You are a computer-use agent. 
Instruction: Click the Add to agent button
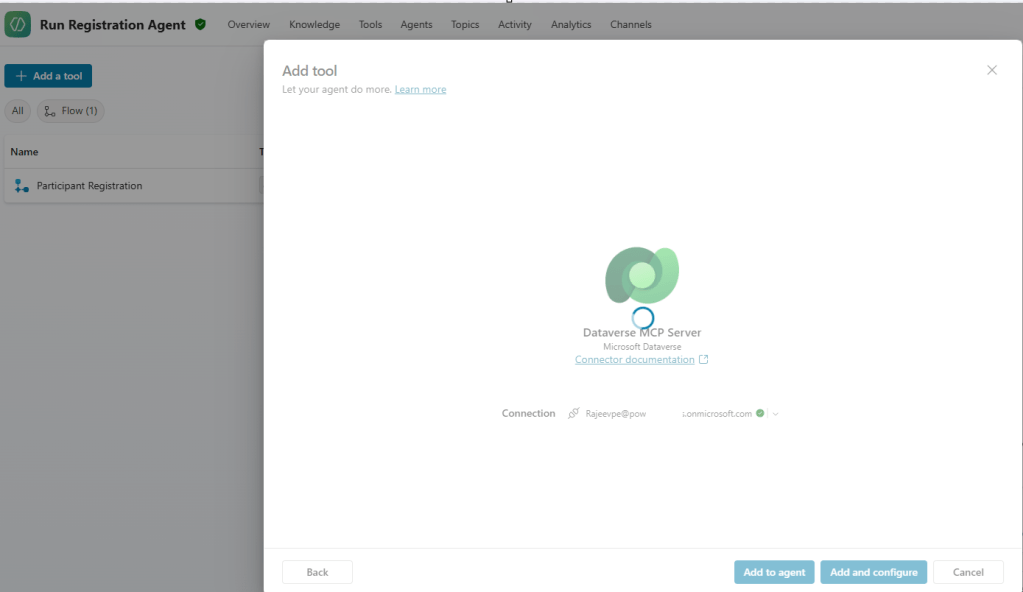[x=774, y=572]
